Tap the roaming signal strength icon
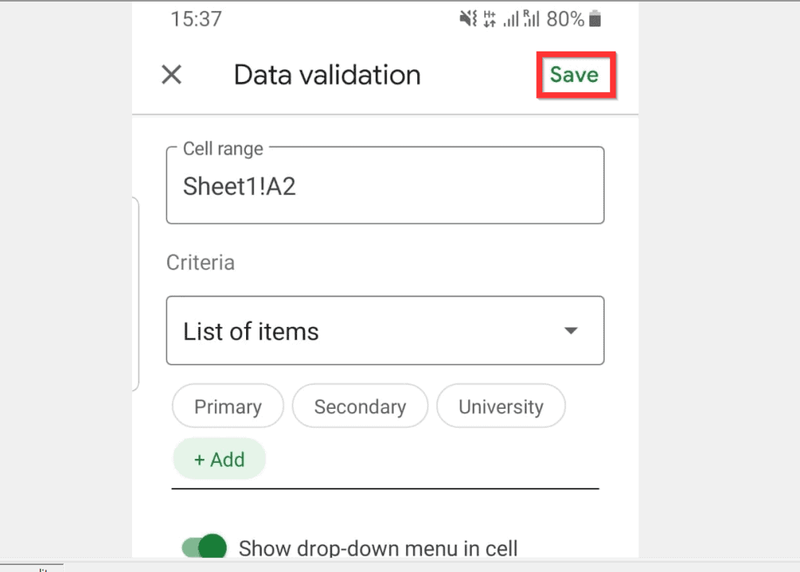 [x=531, y=19]
